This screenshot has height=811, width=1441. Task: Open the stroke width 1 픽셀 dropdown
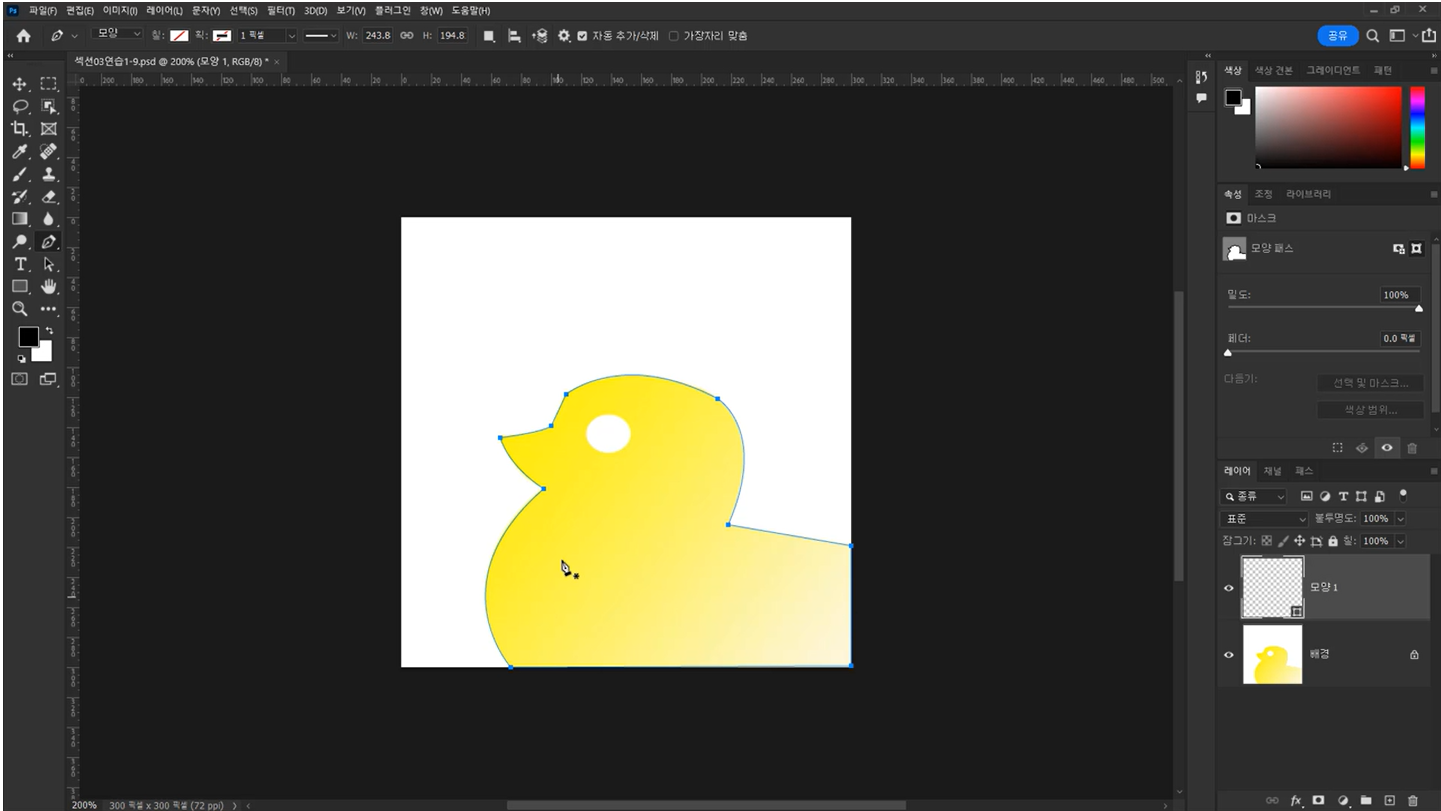(x=291, y=36)
